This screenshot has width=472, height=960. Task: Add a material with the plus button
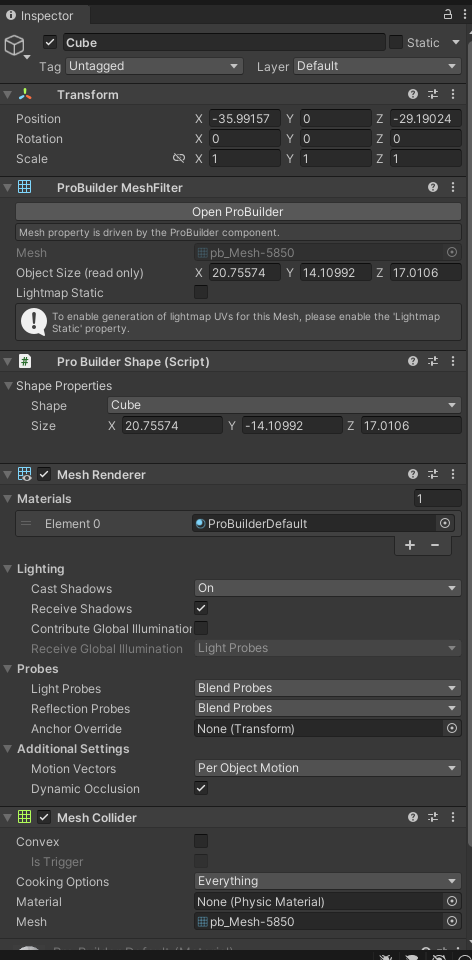410,545
